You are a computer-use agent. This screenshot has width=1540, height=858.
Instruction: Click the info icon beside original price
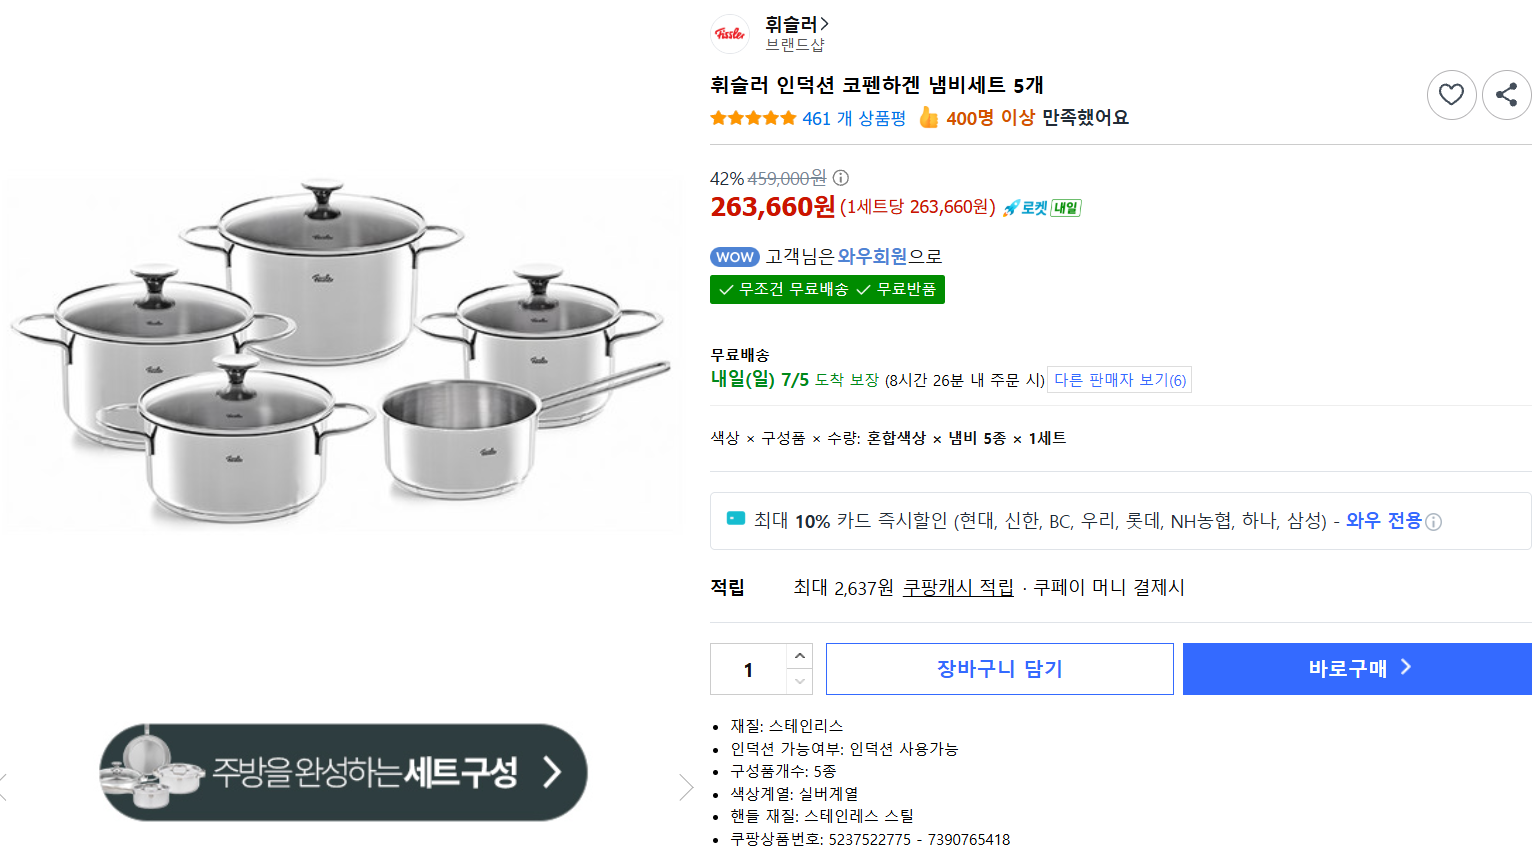pos(841,178)
